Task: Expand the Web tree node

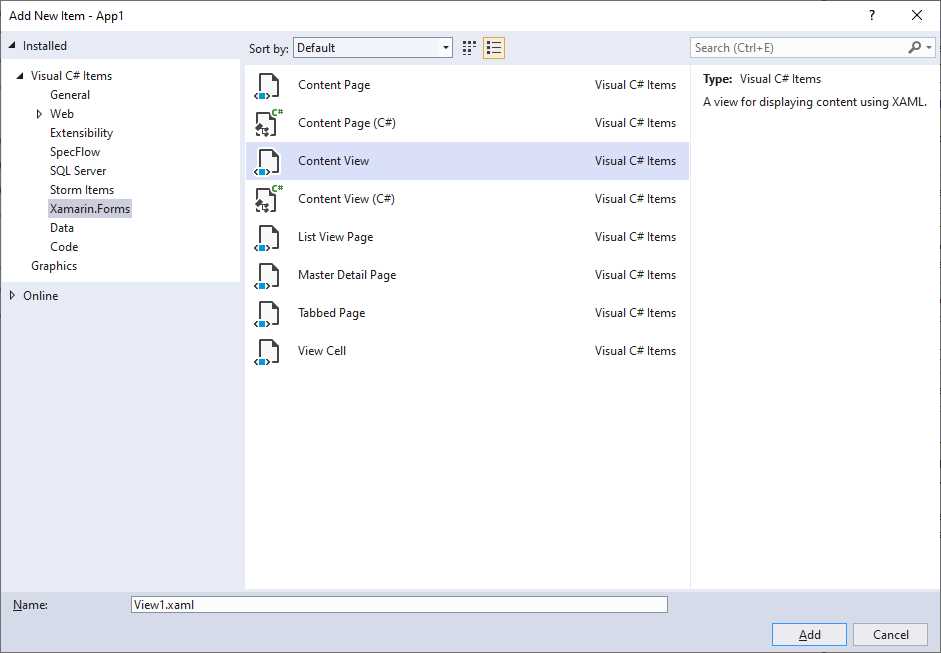Action: coord(38,113)
